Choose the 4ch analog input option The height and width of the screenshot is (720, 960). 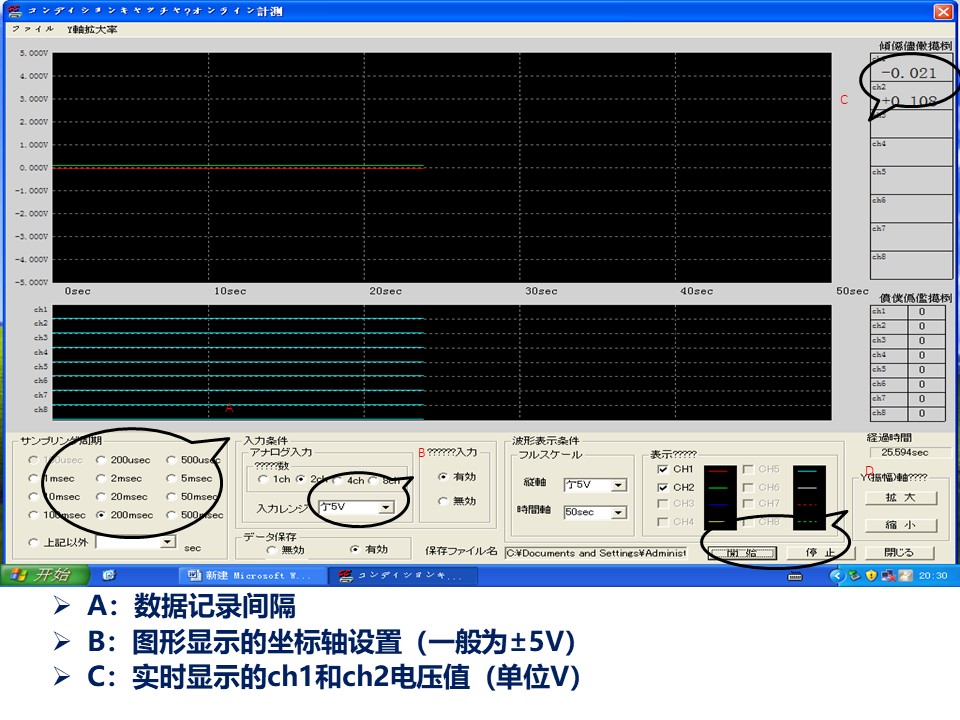pos(337,481)
